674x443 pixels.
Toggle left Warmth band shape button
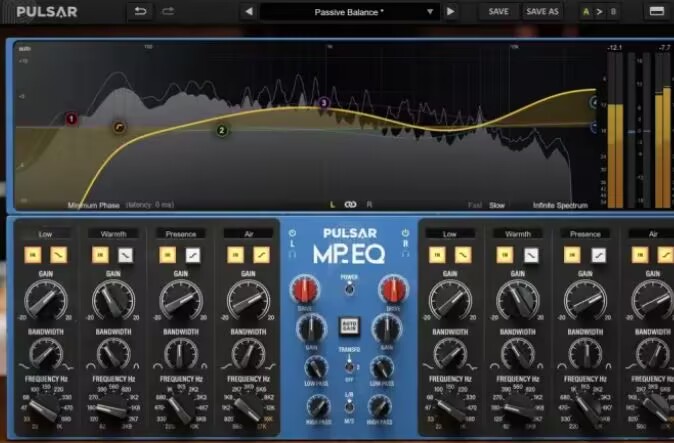pyautogui.click(x=126, y=255)
